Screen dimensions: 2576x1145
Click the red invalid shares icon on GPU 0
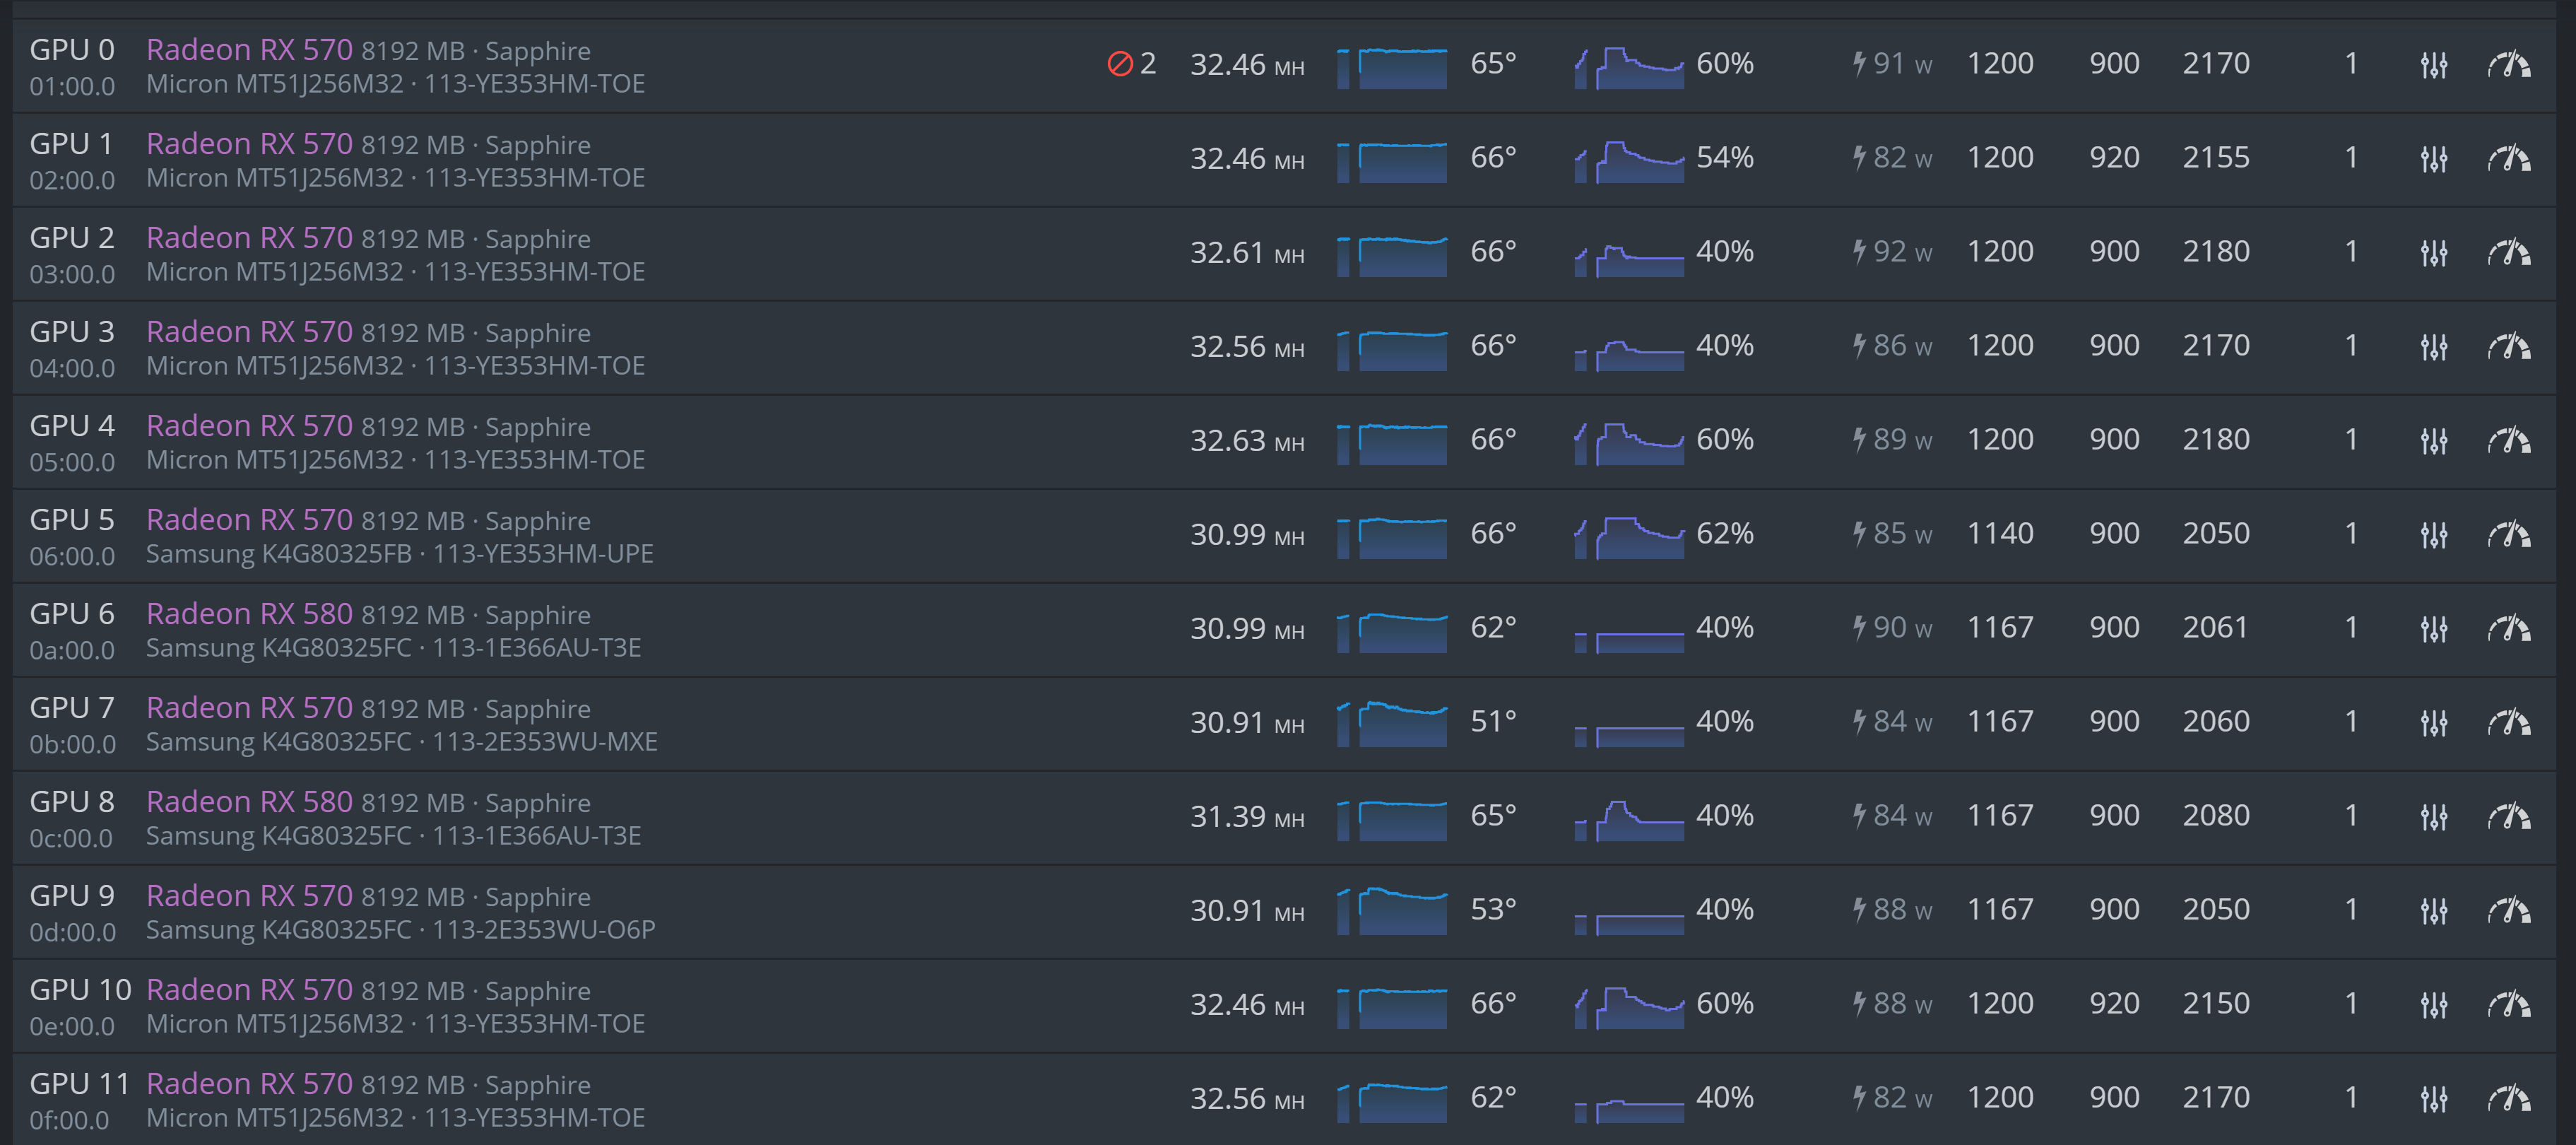[1120, 64]
